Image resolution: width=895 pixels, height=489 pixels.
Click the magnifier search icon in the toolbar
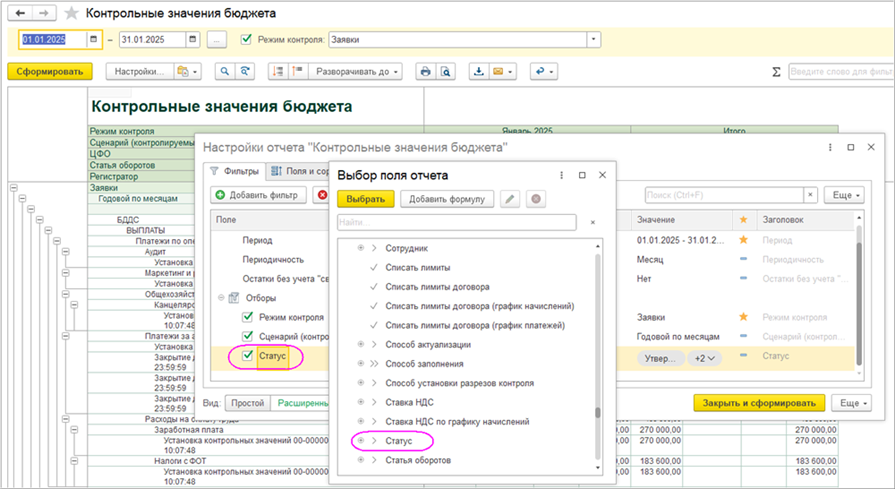click(x=224, y=72)
